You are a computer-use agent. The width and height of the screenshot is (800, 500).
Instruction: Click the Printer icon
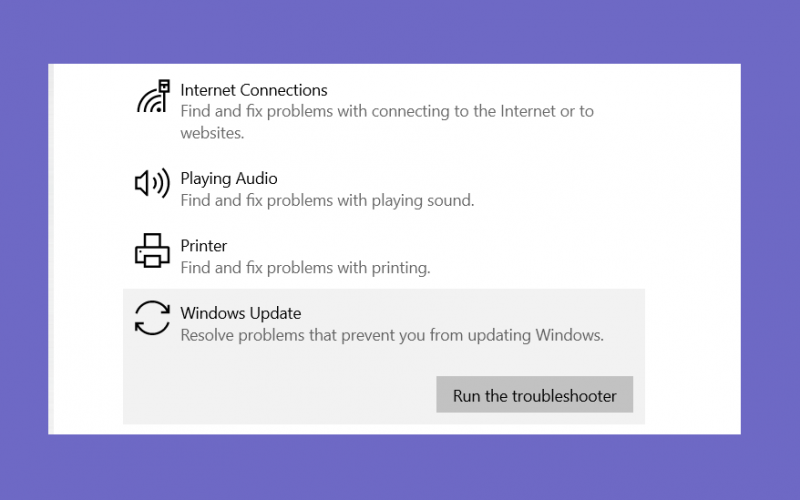[x=152, y=251]
